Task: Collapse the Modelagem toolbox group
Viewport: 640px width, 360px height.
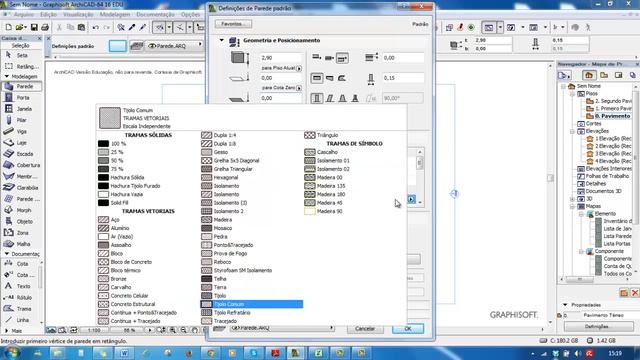Action: (7, 76)
